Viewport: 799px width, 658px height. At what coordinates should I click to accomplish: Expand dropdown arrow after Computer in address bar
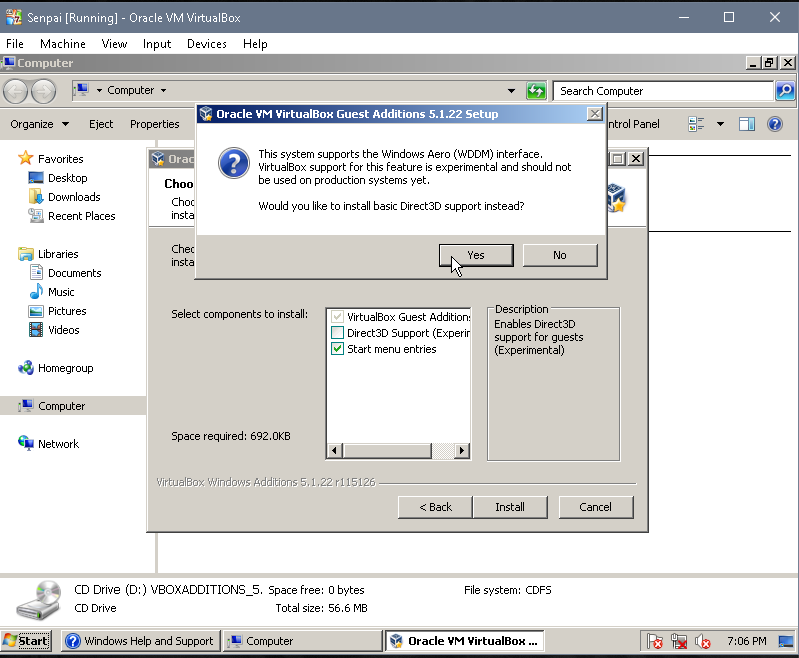(164, 91)
